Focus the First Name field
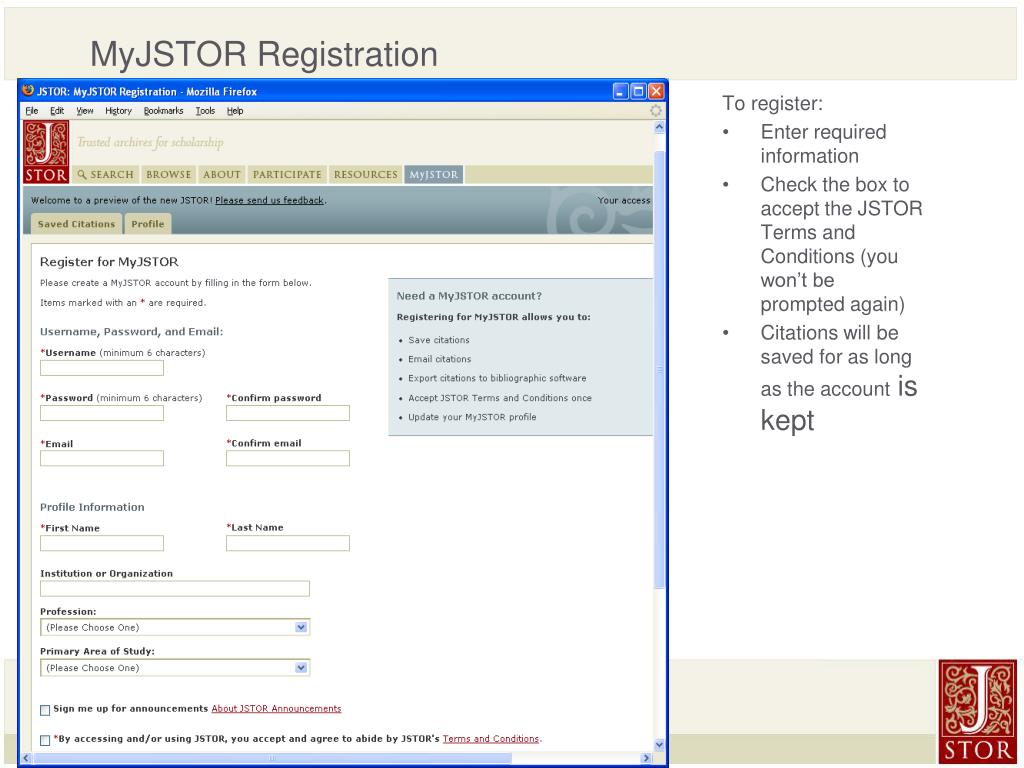 [102, 543]
